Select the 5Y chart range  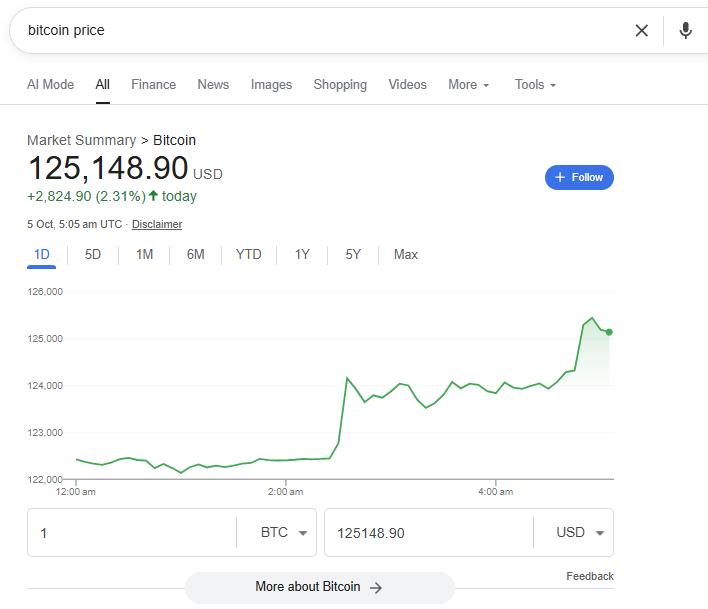click(353, 255)
